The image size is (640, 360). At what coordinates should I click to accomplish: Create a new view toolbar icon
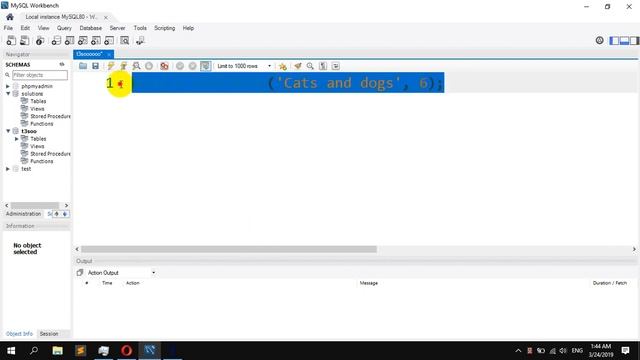click(x=82, y=40)
